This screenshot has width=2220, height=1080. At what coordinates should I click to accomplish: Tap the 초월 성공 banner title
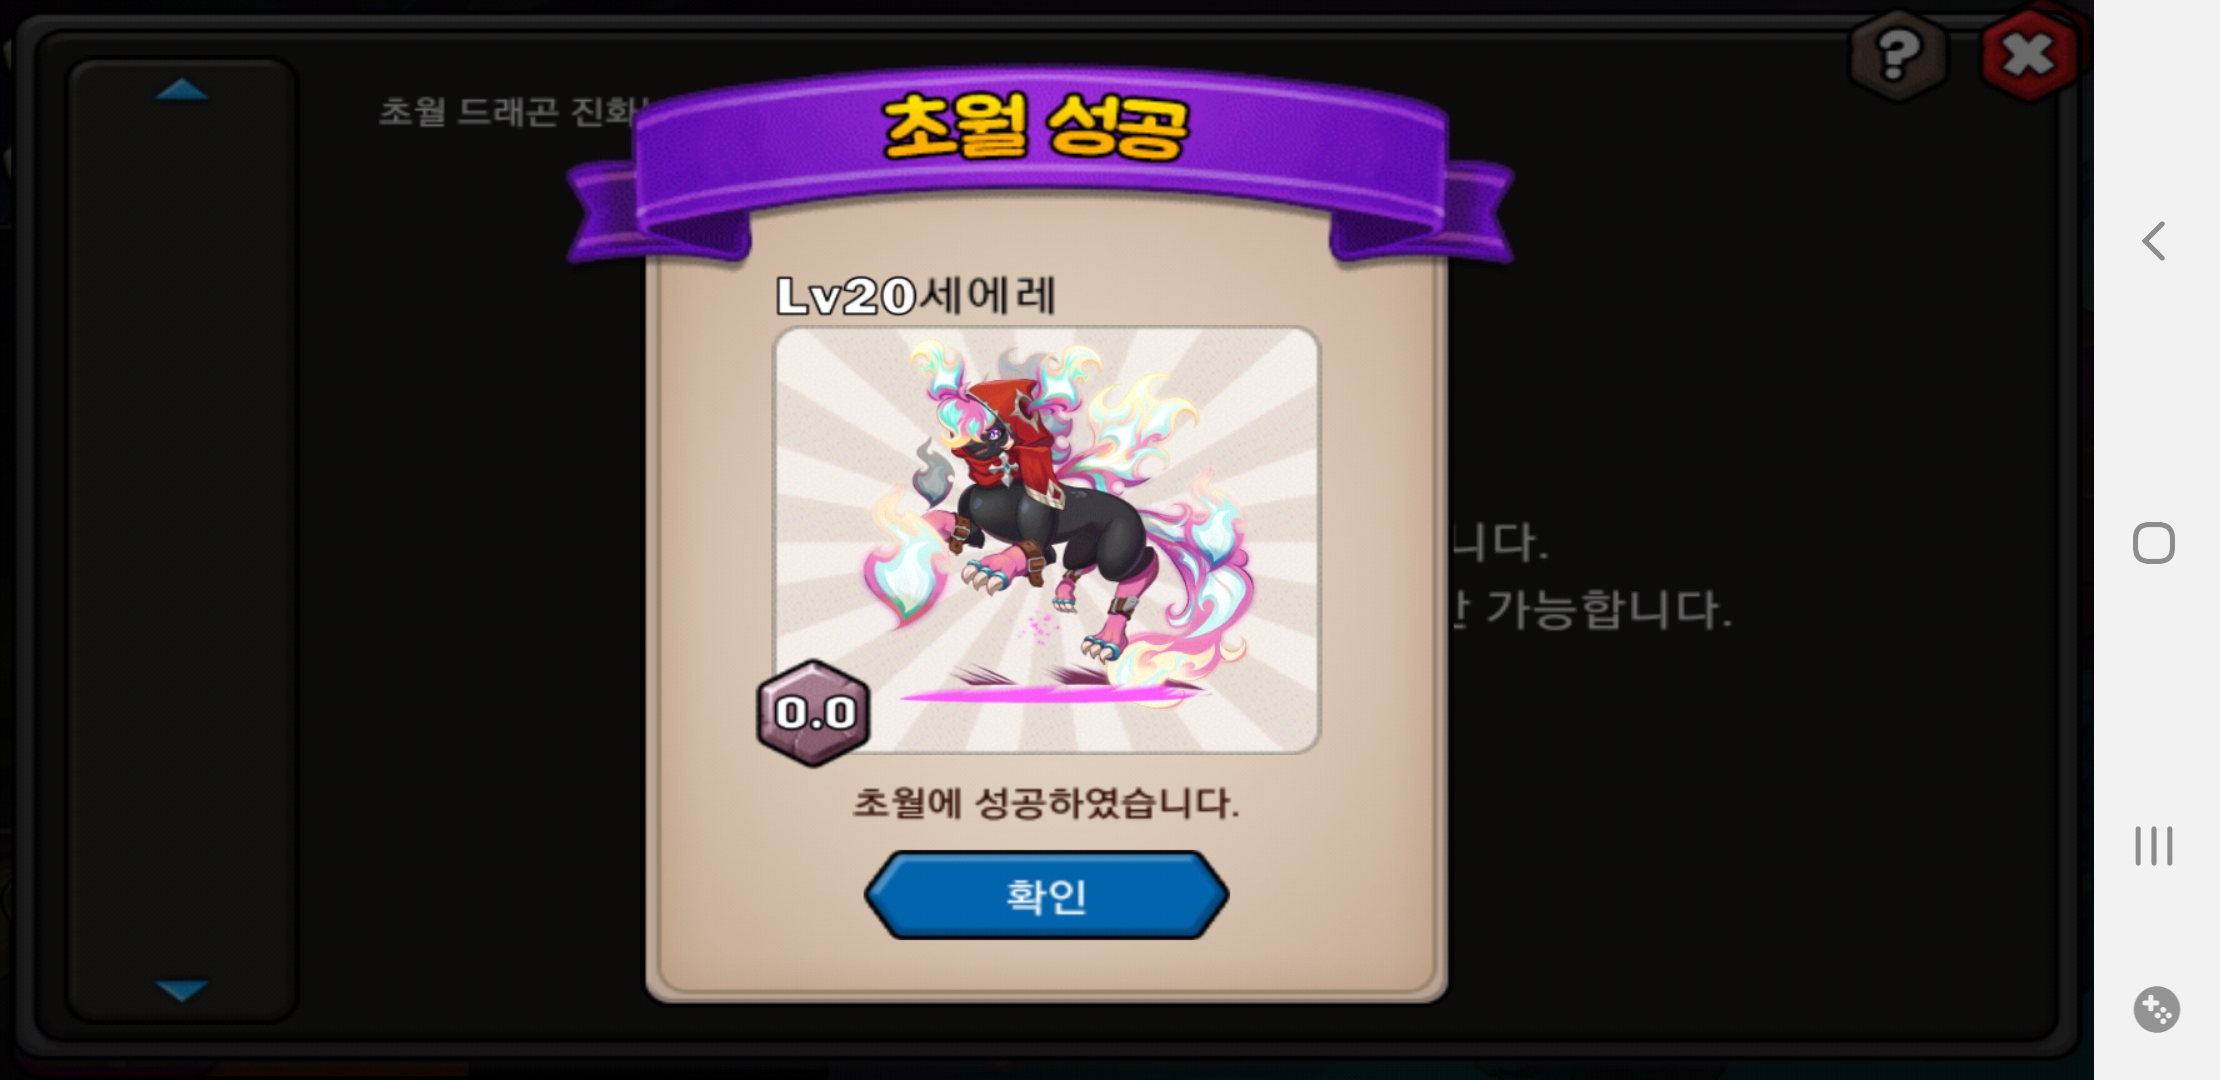coord(1036,128)
